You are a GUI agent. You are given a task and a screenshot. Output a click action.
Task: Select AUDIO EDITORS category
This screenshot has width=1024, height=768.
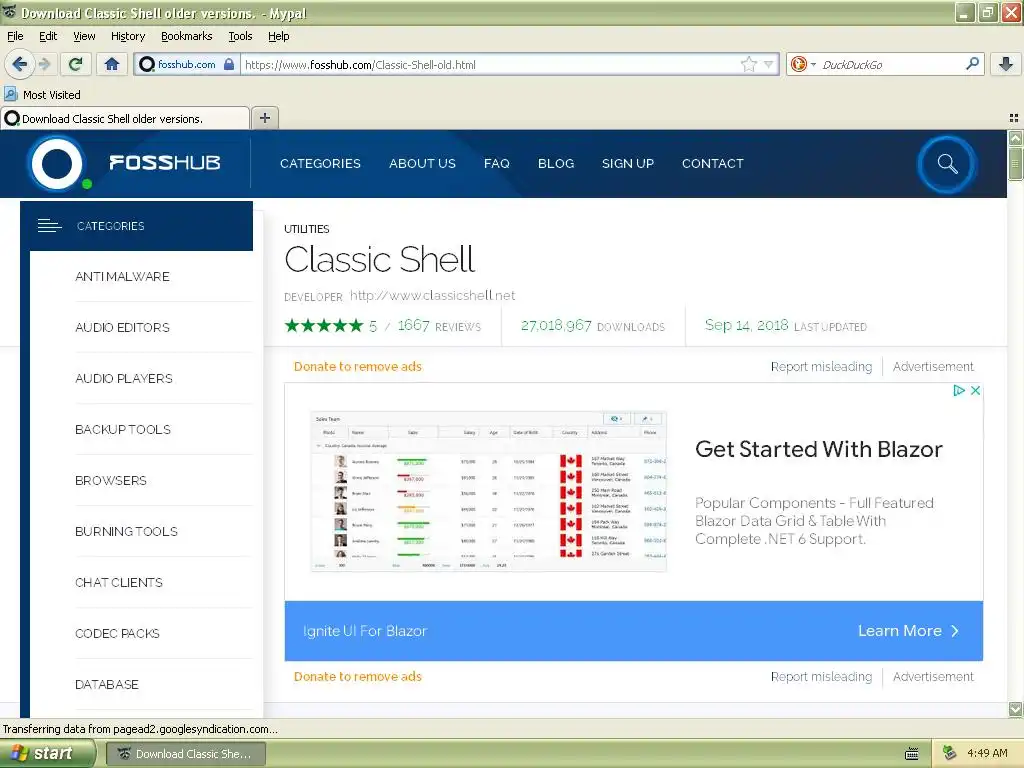[x=122, y=327]
